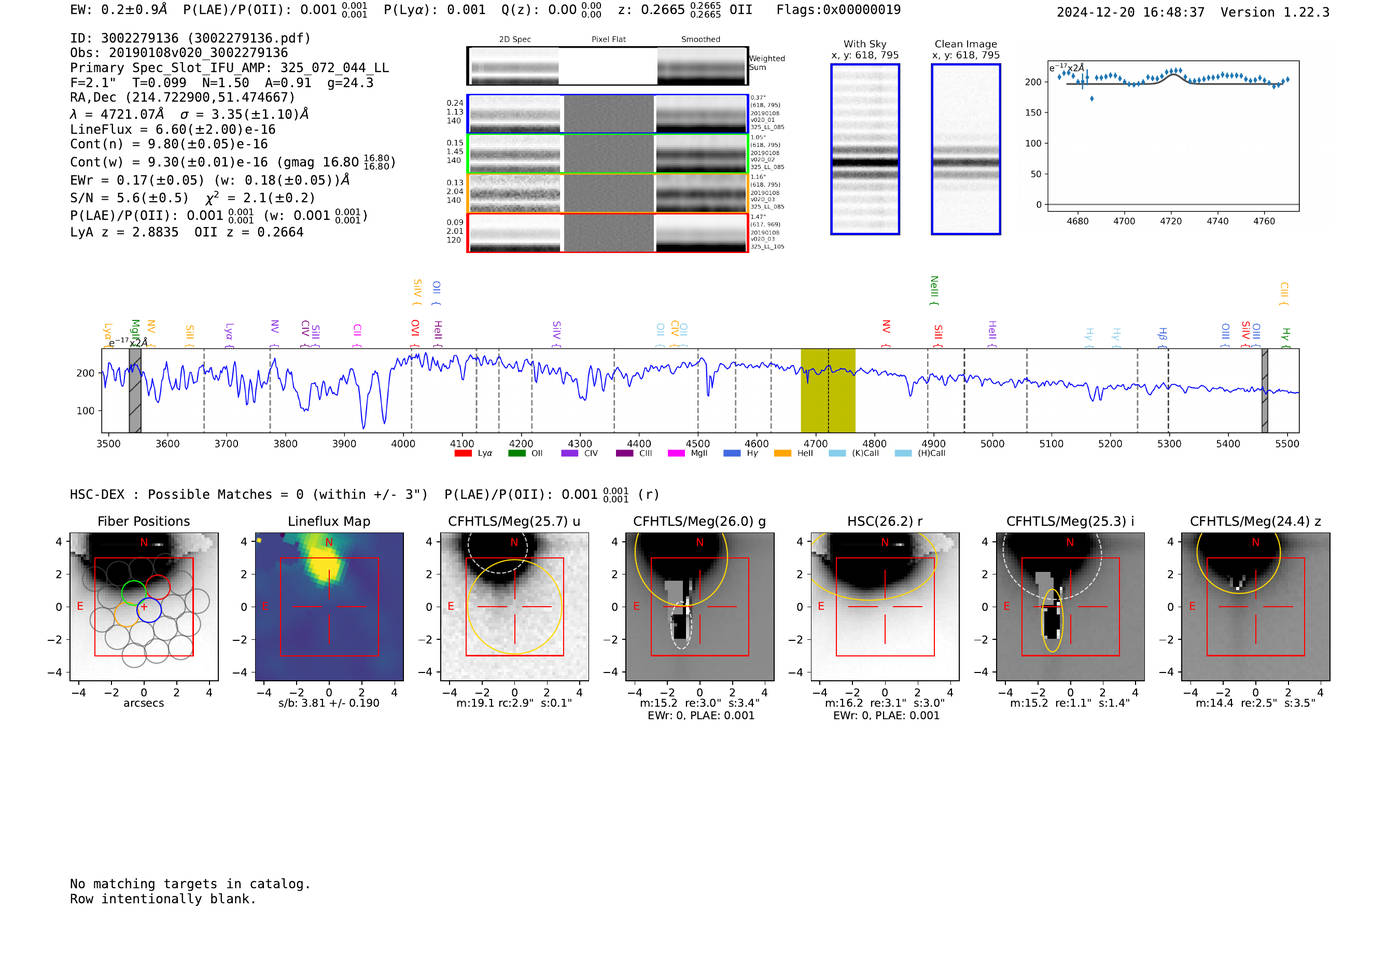Screen dimensions: 1400x953
Task: Select the Lineflux Map panel
Action: coord(329,607)
